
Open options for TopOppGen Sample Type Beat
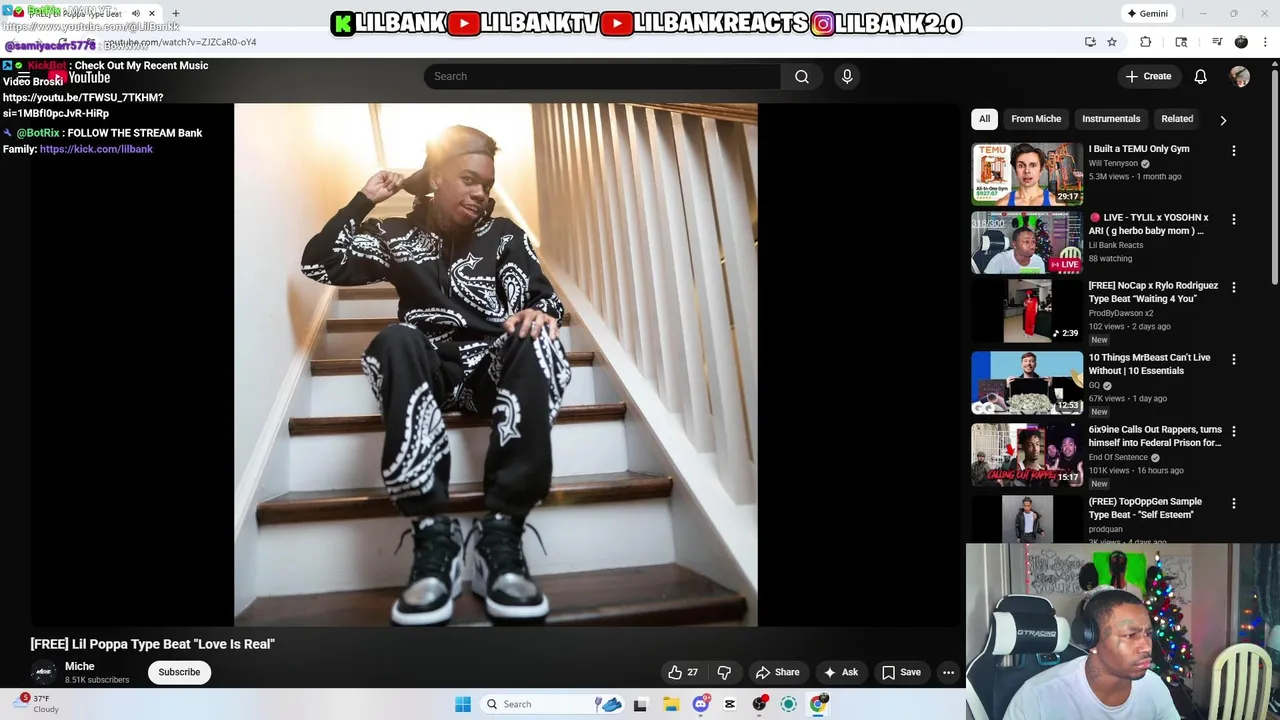1233,503
